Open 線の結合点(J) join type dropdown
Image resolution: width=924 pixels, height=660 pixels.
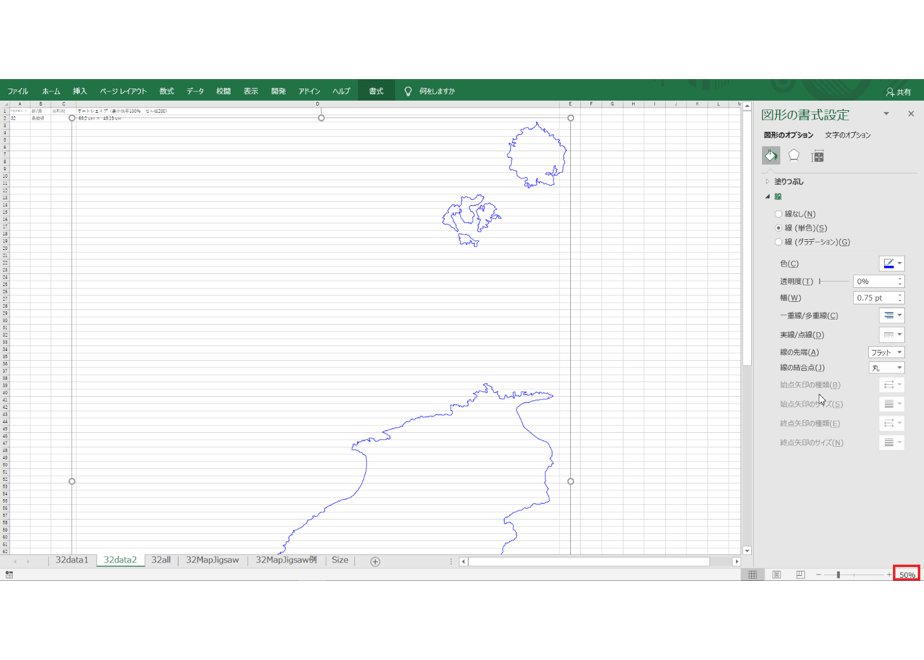point(886,368)
